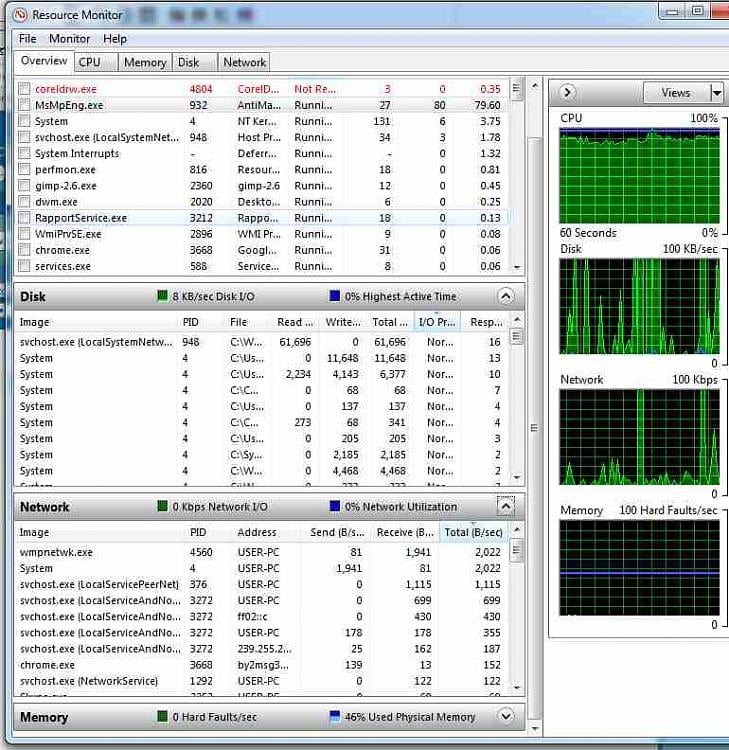This screenshot has height=750, width=729.
Task: Click the Memory section header title
Action: click(x=44, y=717)
